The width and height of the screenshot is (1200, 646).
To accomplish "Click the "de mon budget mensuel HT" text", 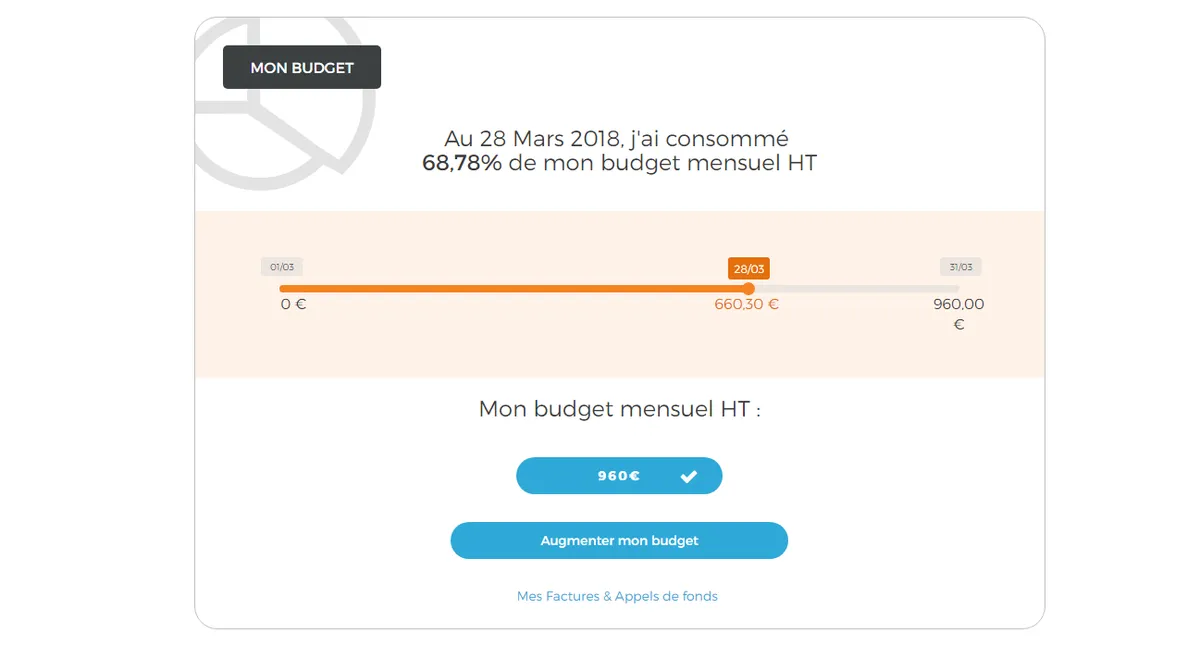I will coord(662,163).
